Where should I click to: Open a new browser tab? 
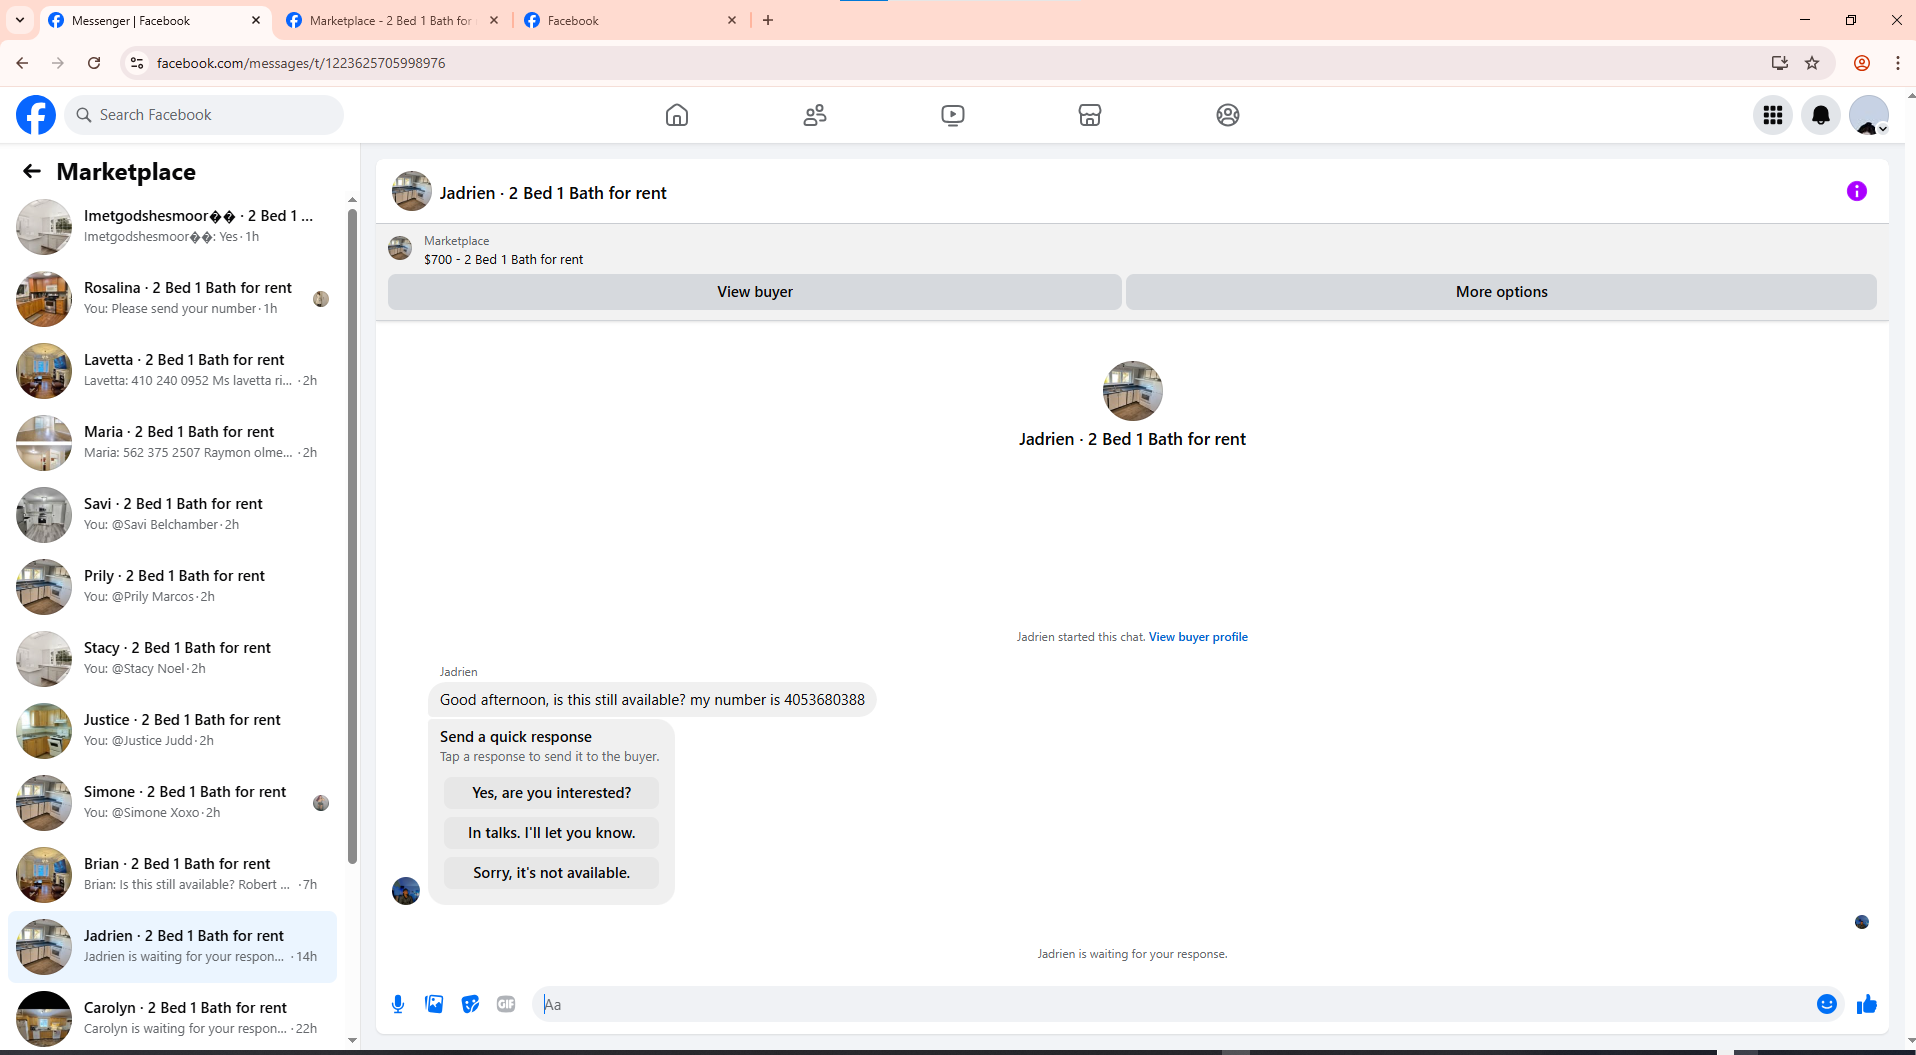pyautogui.click(x=768, y=20)
